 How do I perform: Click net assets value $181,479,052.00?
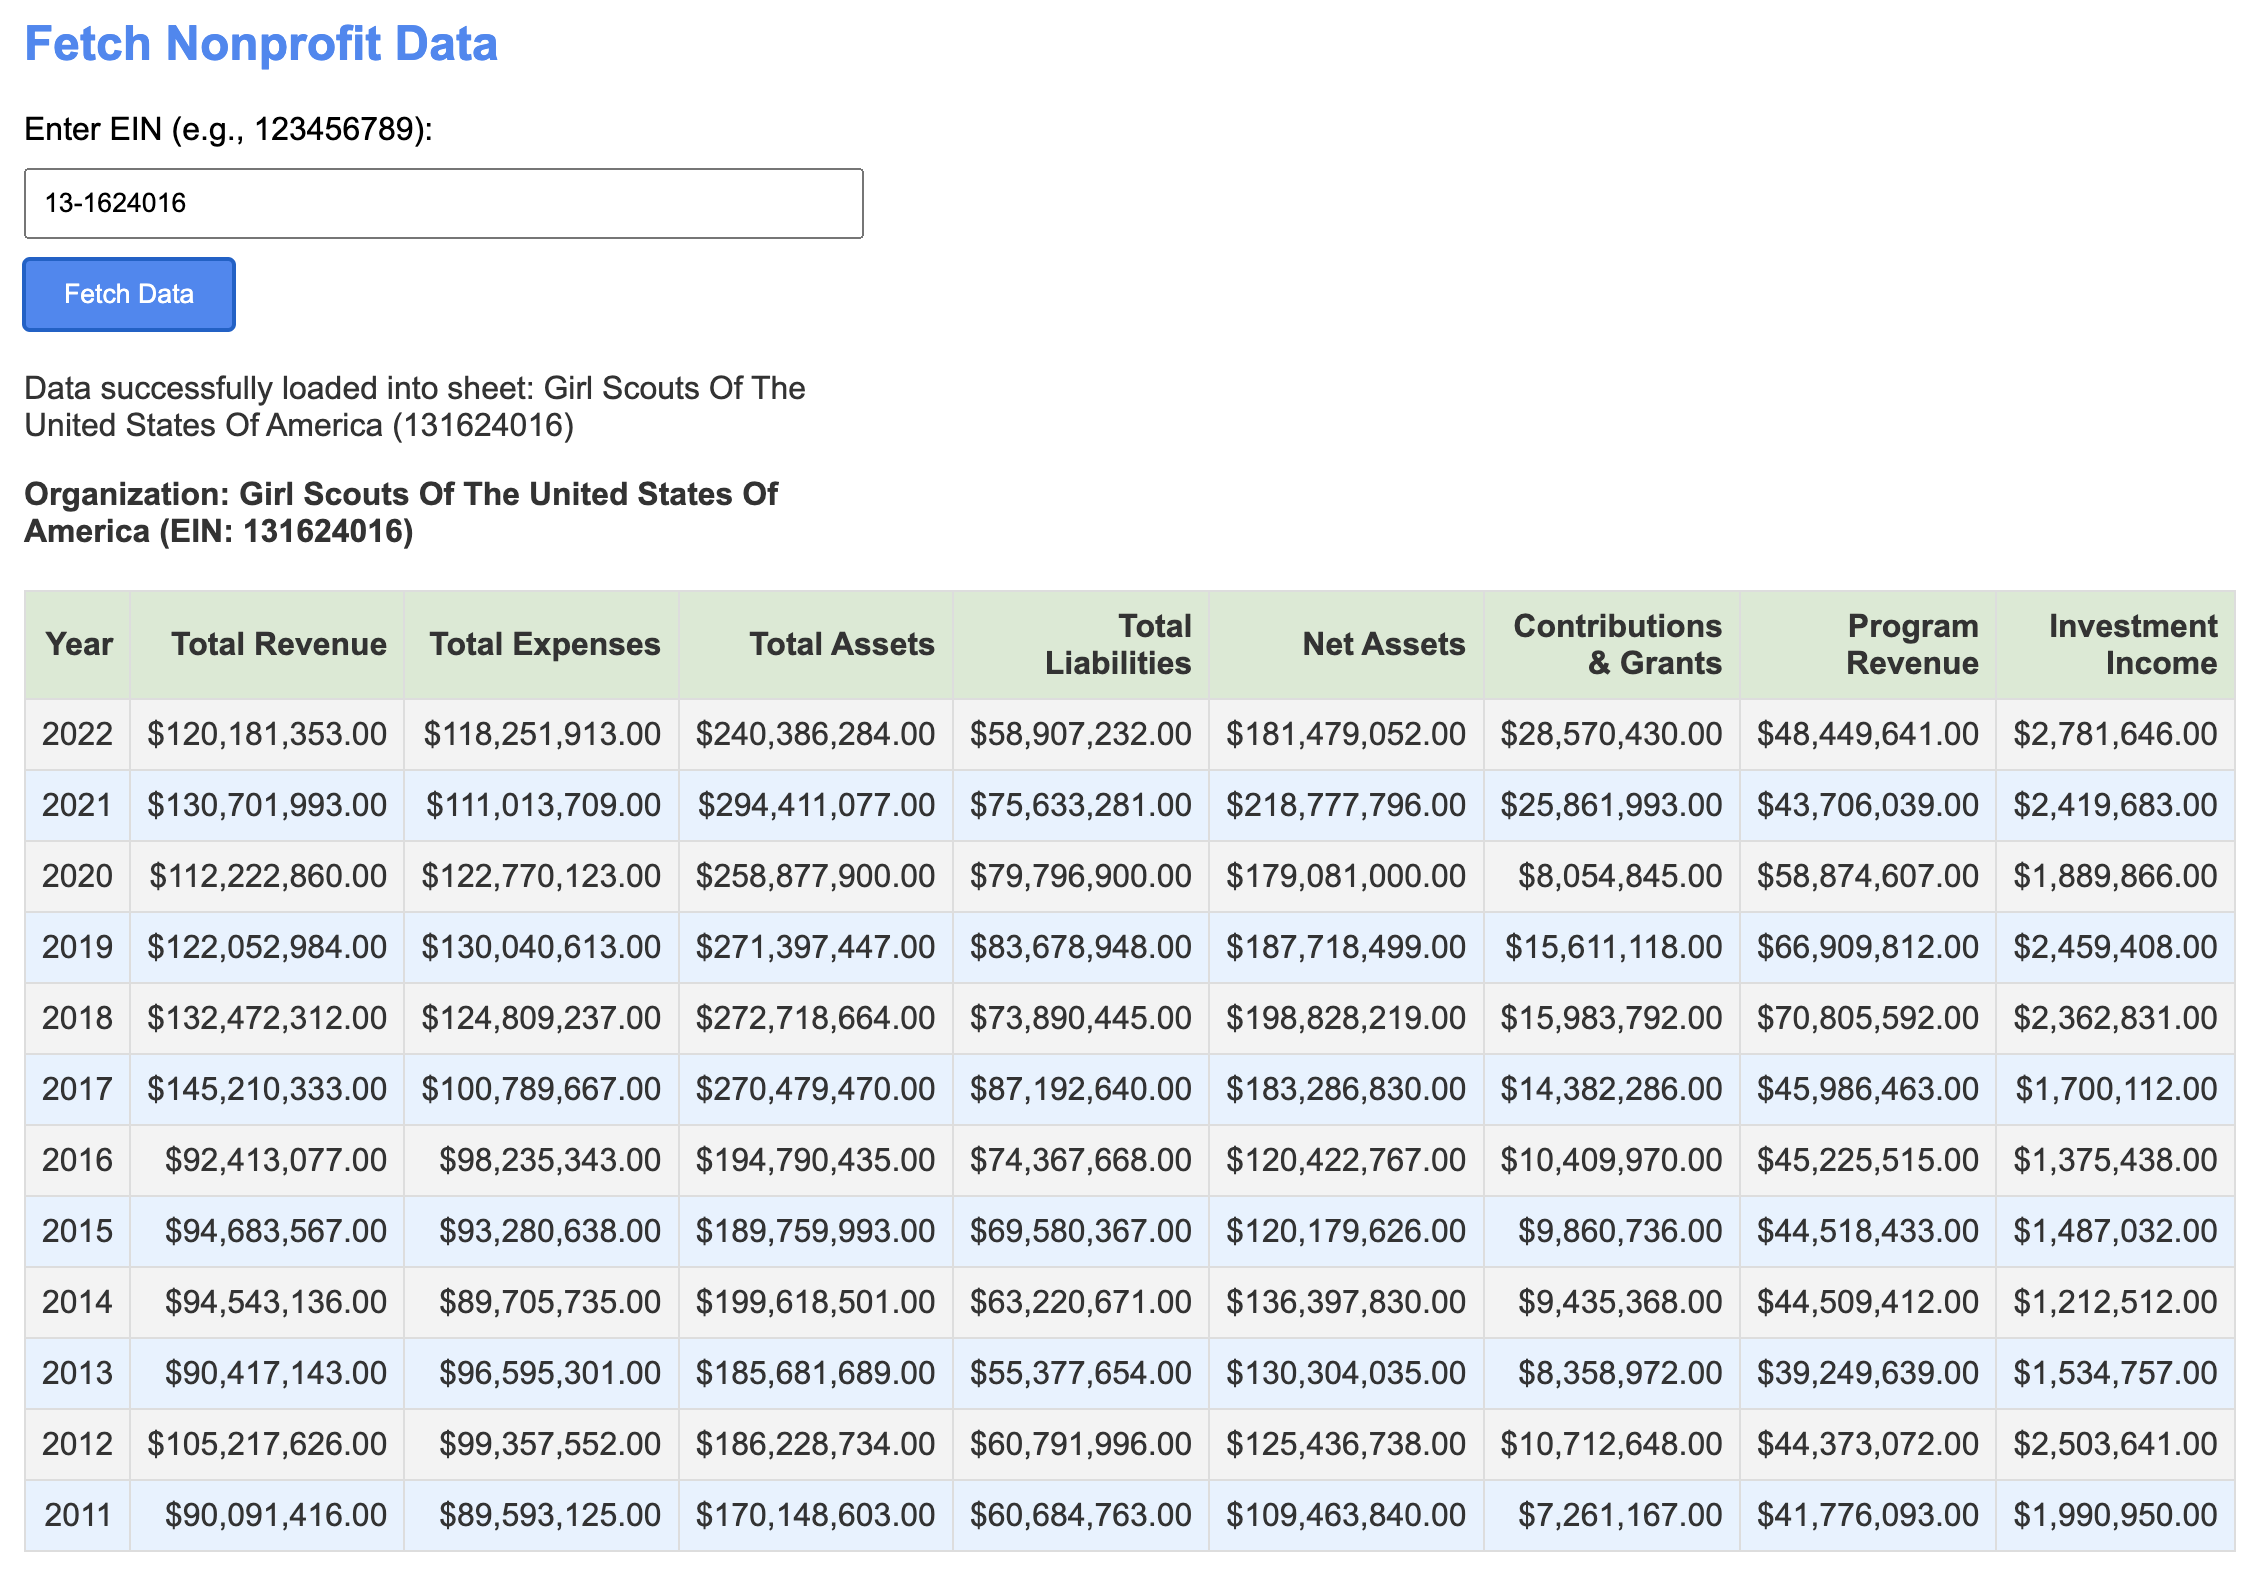(x=1347, y=734)
